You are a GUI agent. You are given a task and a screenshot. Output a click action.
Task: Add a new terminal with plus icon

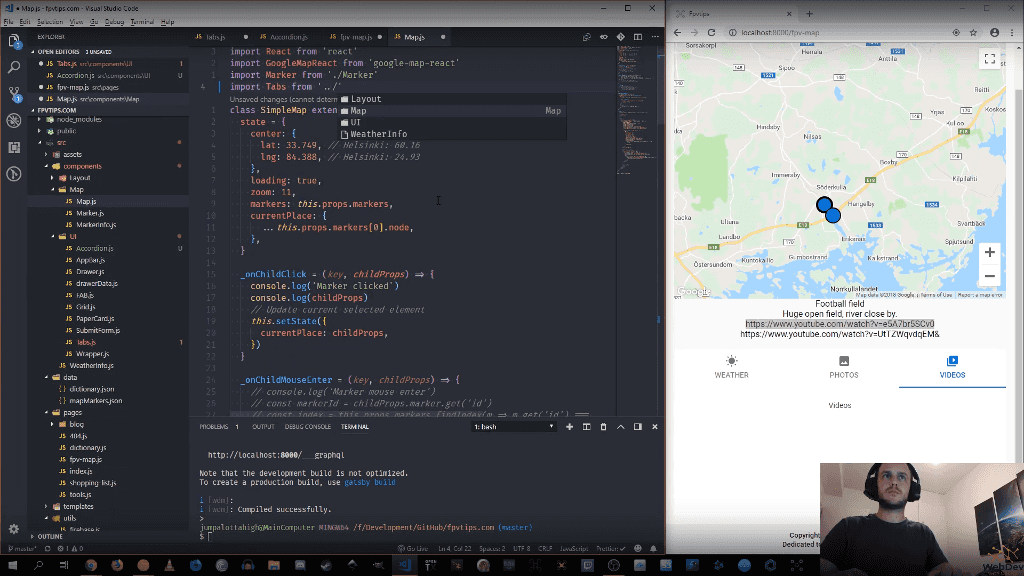(569, 427)
